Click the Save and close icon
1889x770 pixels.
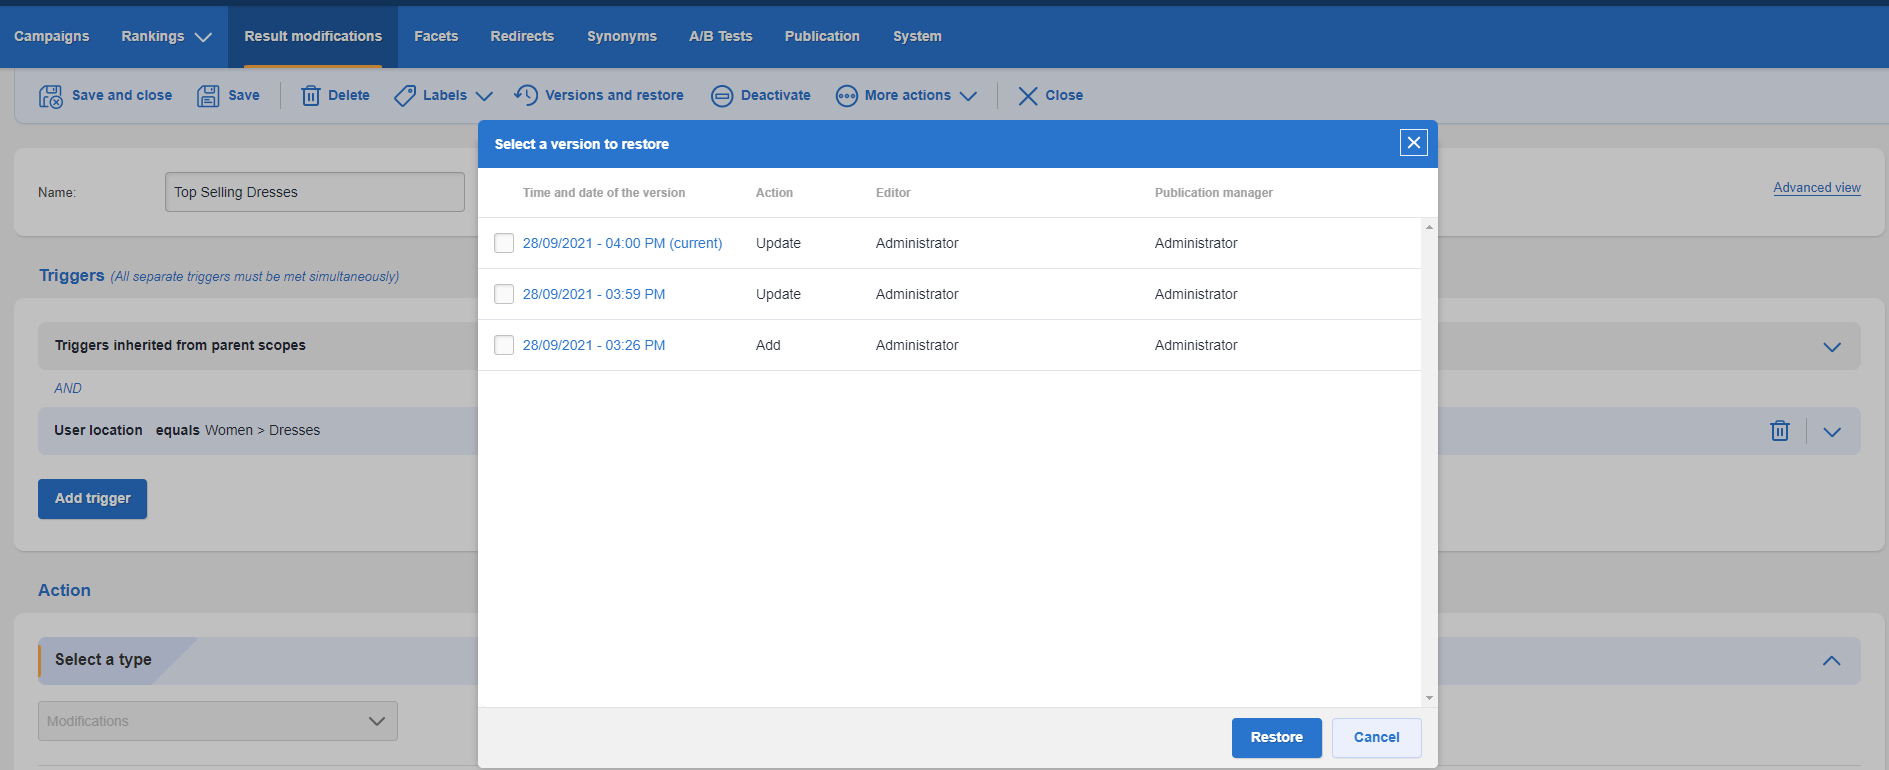click(x=50, y=96)
